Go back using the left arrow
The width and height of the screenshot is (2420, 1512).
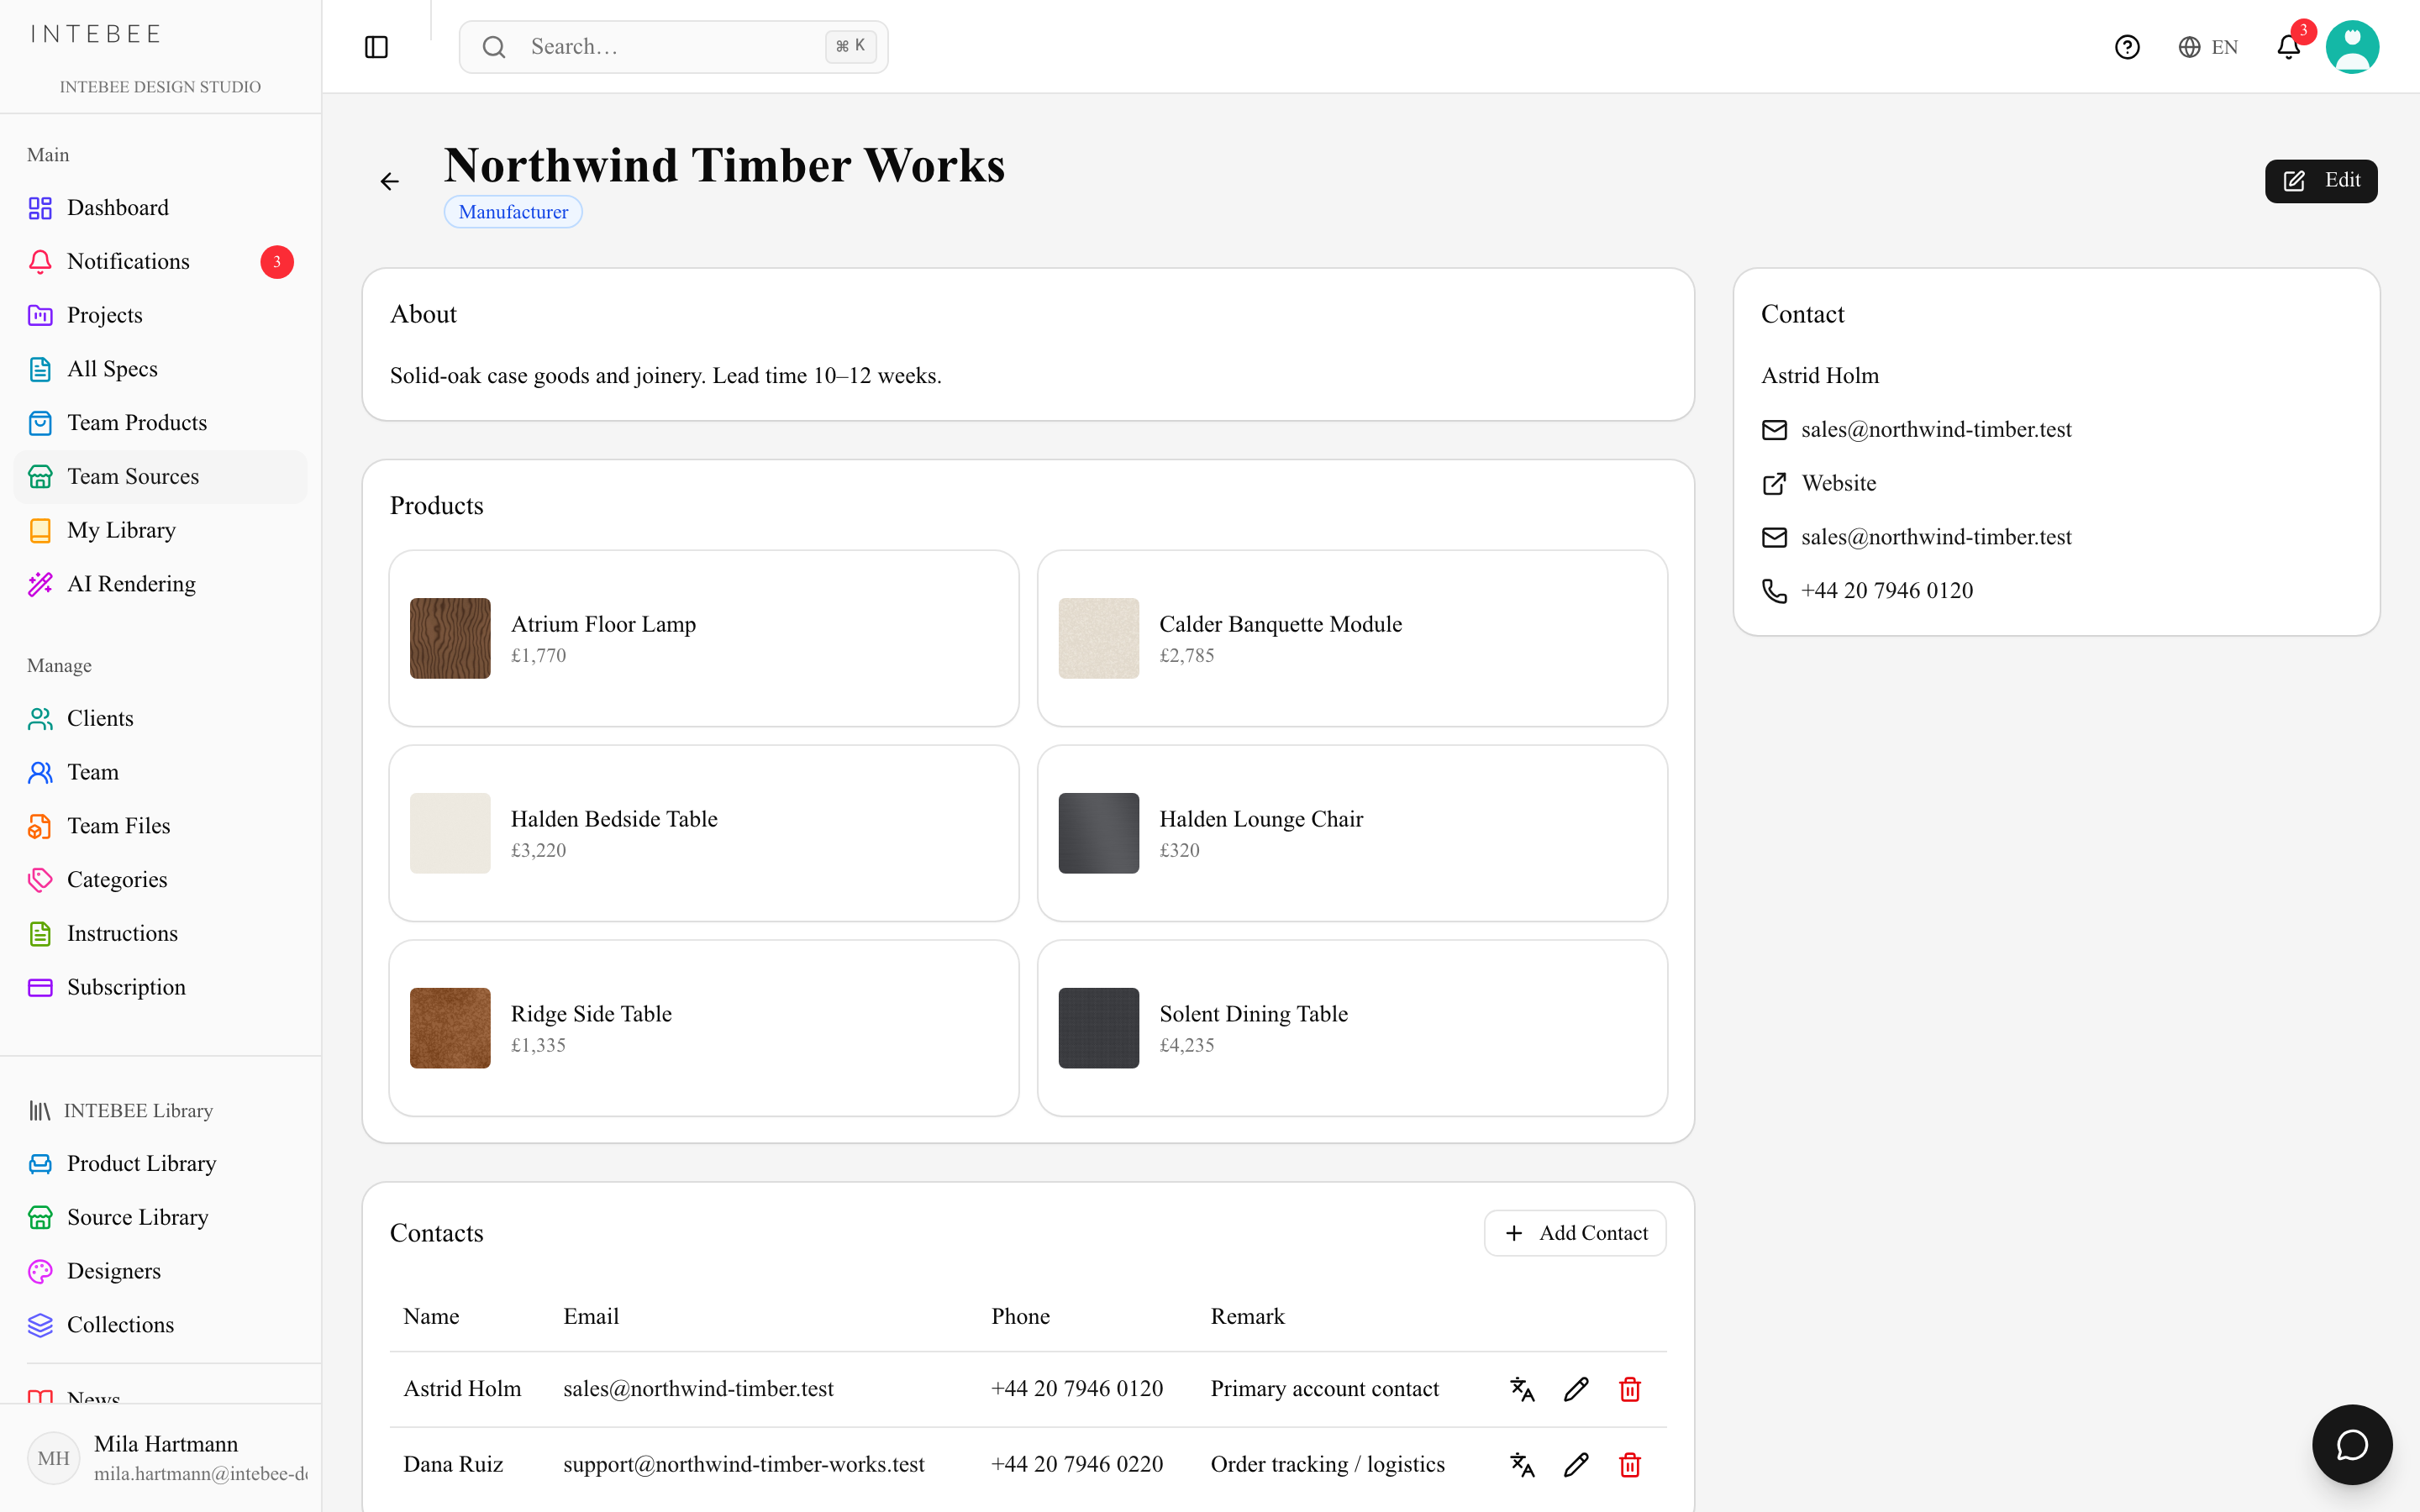coord(390,181)
